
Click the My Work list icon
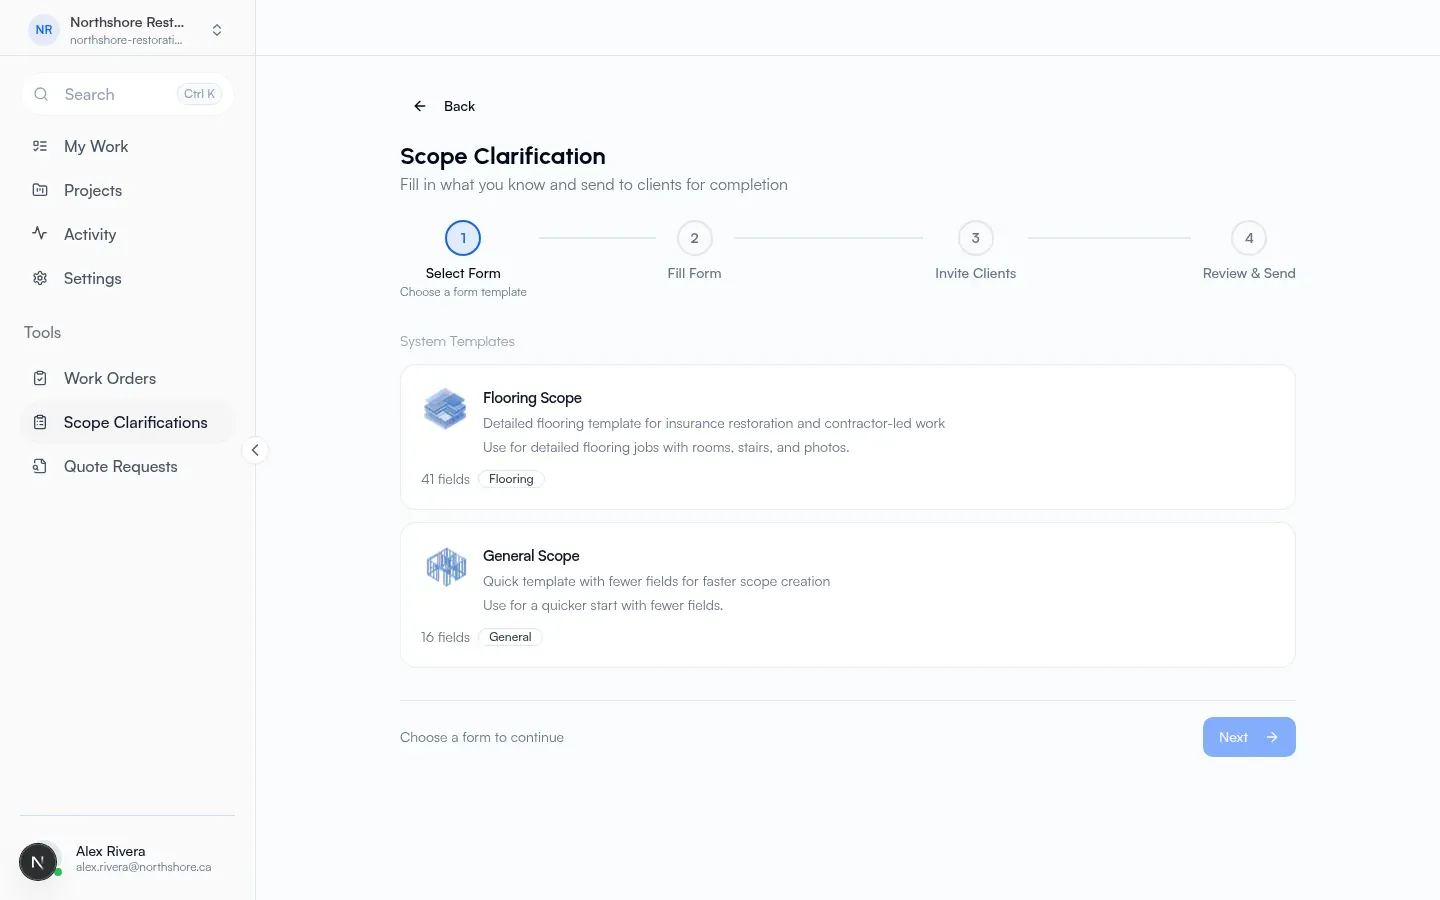(x=40, y=146)
